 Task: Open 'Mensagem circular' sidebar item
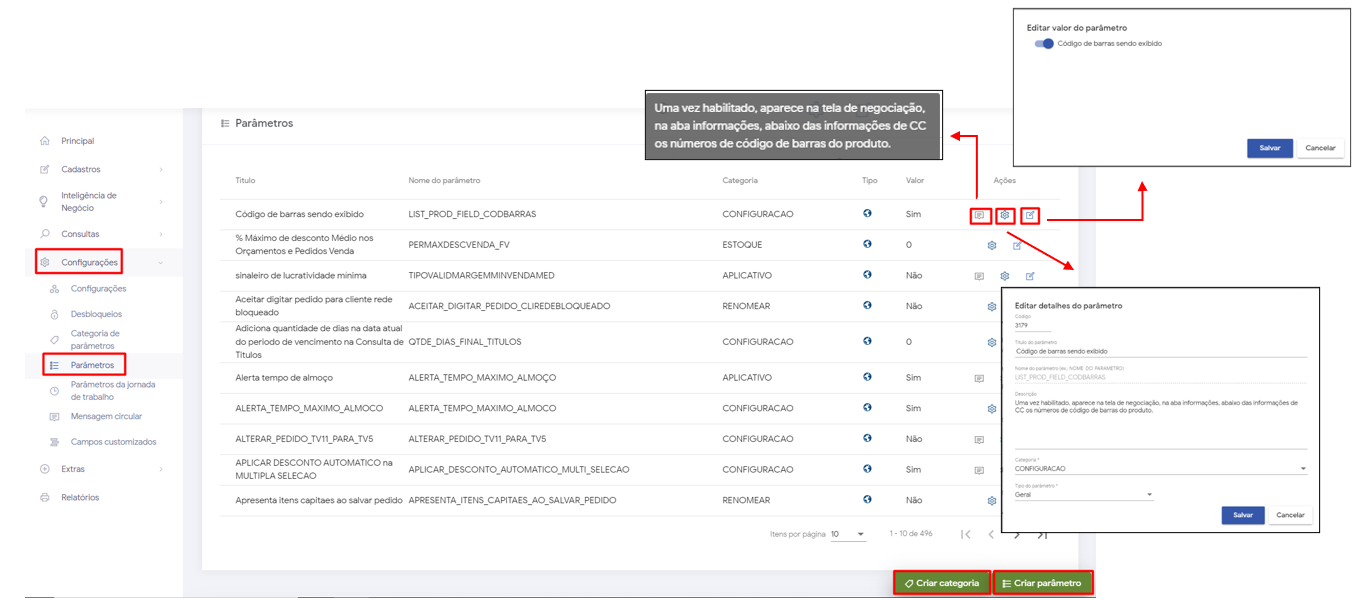pos(106,416)
